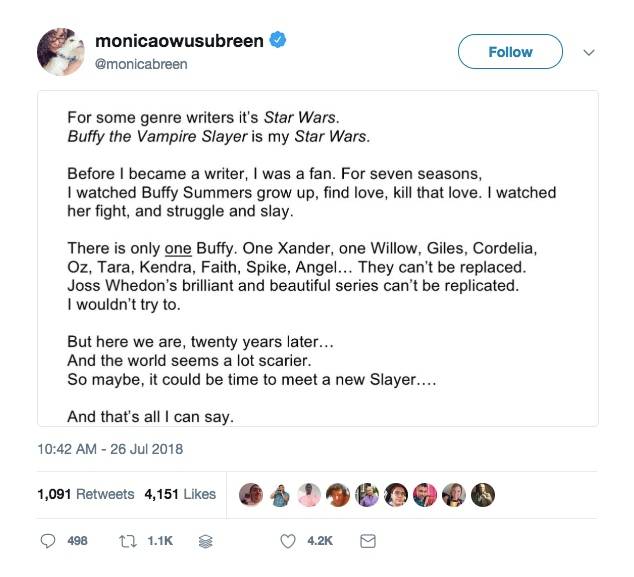Send via the envelope direct message icon
The image size is (634, 577).
pos(367,541)
